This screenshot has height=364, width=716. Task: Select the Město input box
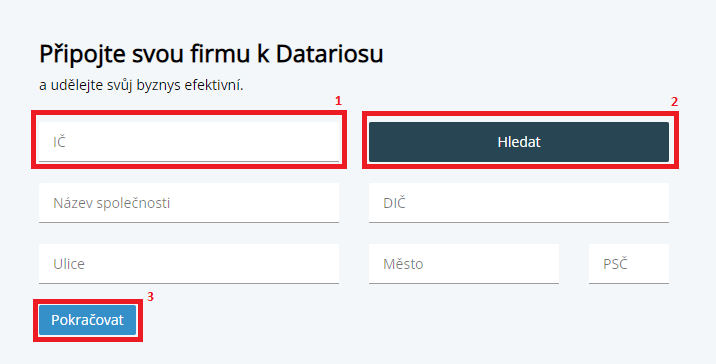pos(464,264)
